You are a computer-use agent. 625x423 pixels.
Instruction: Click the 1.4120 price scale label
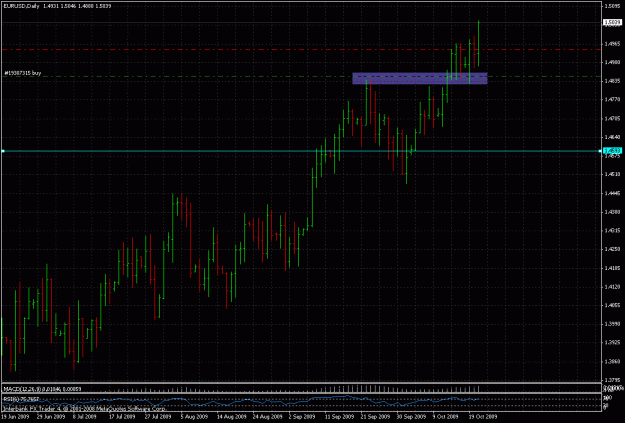pyautogui.click(x=612, y=287)
